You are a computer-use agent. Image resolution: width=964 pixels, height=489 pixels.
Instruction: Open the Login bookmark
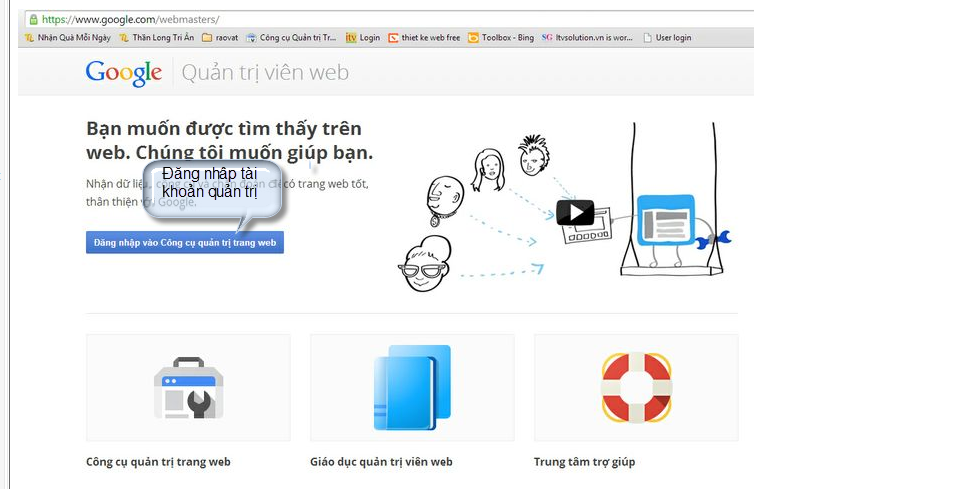pos(363,38)
